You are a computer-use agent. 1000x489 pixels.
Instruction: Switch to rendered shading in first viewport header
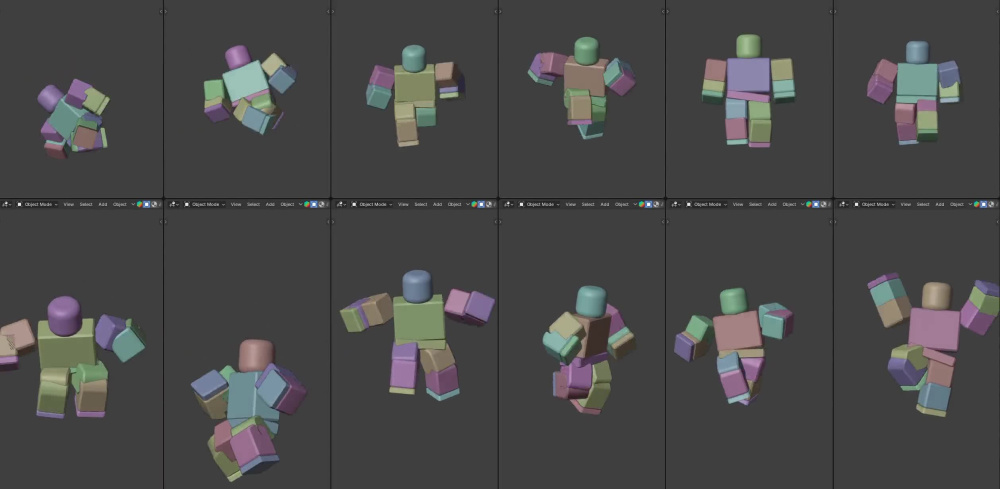coord(154,204)
